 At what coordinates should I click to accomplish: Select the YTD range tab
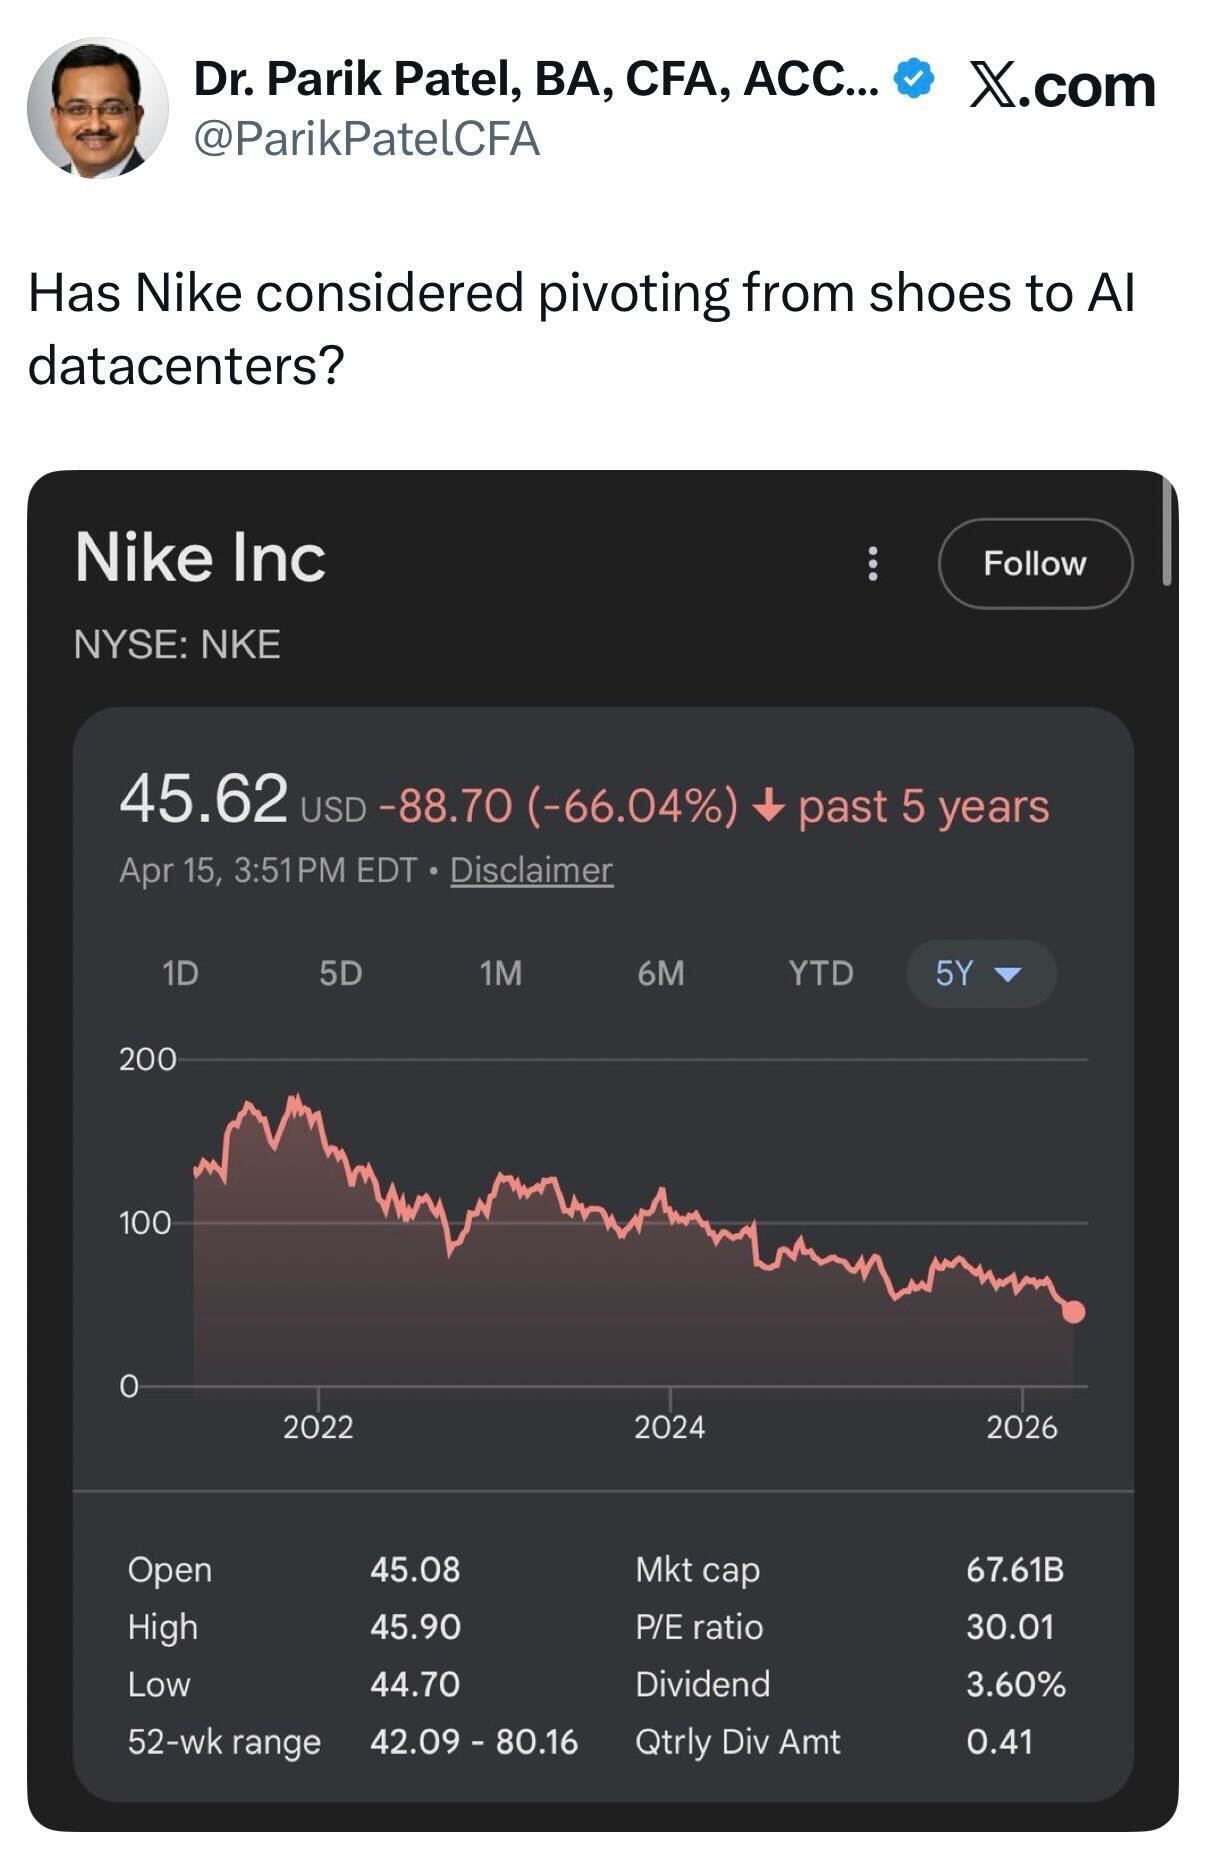(820, 973)
